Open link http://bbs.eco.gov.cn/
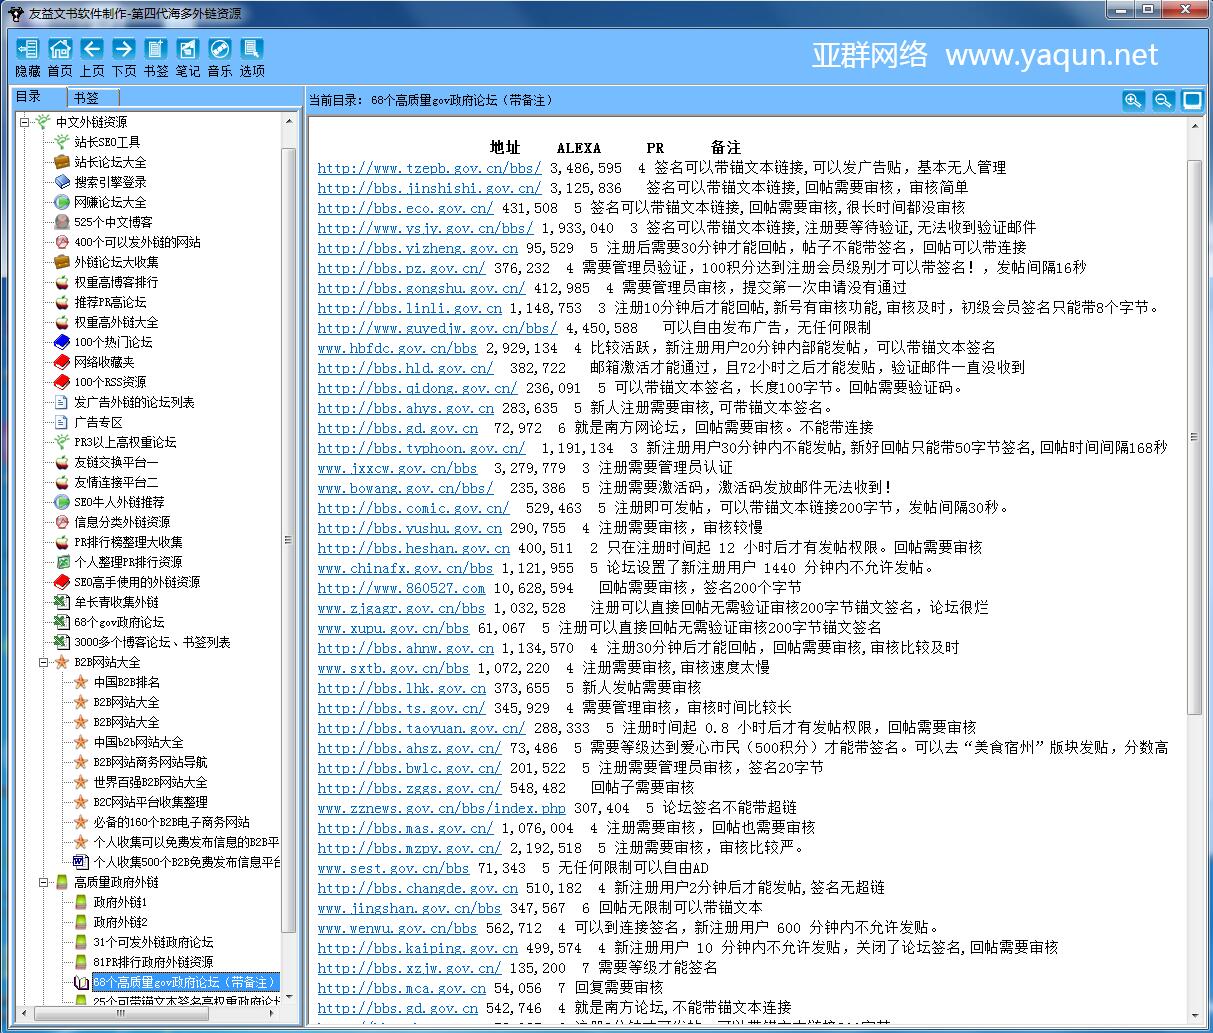 (405, 208)
